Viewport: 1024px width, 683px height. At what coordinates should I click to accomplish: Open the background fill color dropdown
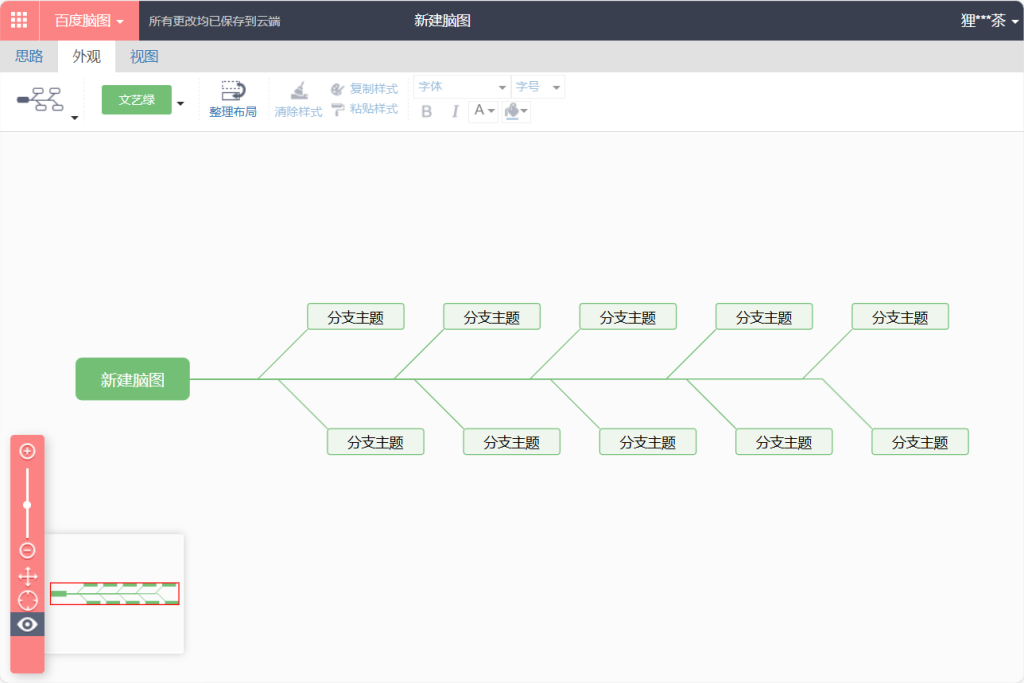(x=516, y=111)
